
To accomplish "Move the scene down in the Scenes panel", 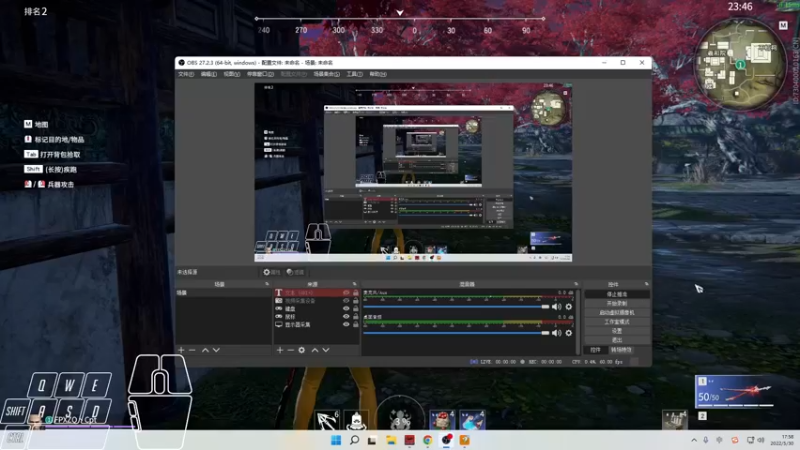I will pyautogui.click(x=216, y=350).
